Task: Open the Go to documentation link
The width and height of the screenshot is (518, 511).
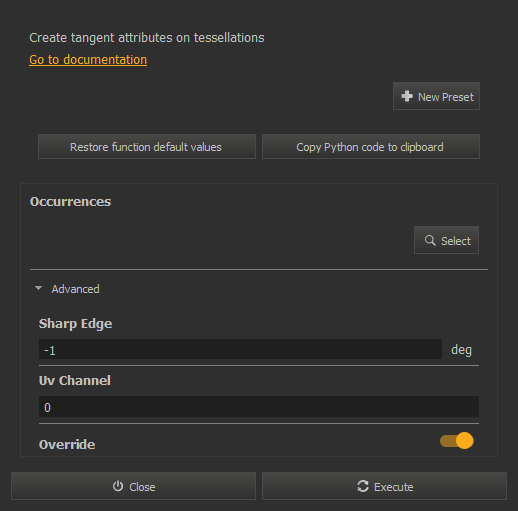Action: pyautogui.click(x=88, y=60)
